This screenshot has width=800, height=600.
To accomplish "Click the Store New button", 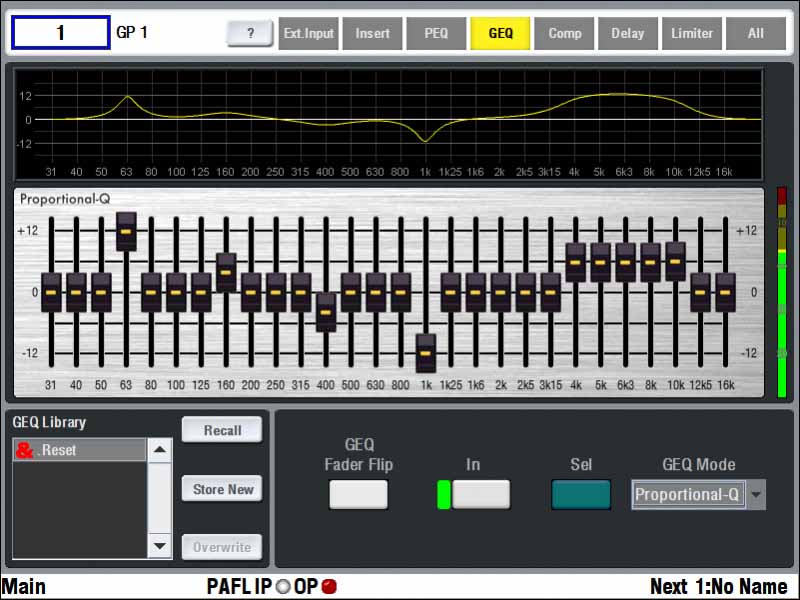I will click(222, 489).
